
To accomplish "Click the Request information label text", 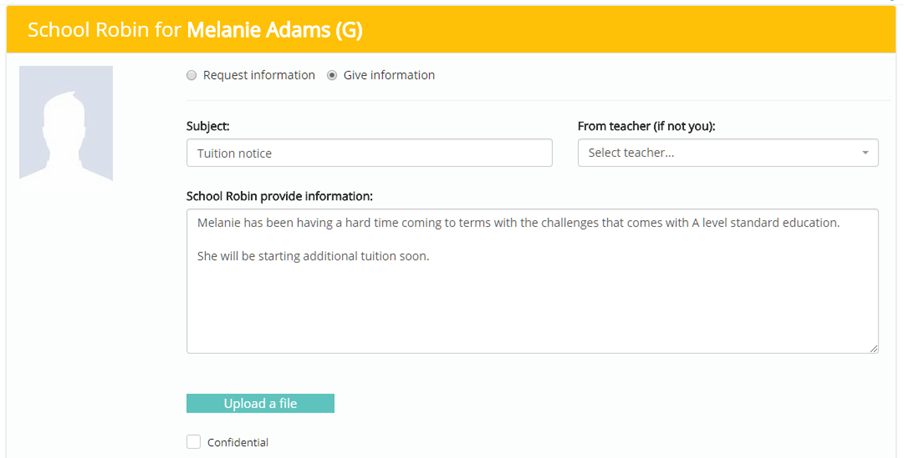I will (259, 75).
